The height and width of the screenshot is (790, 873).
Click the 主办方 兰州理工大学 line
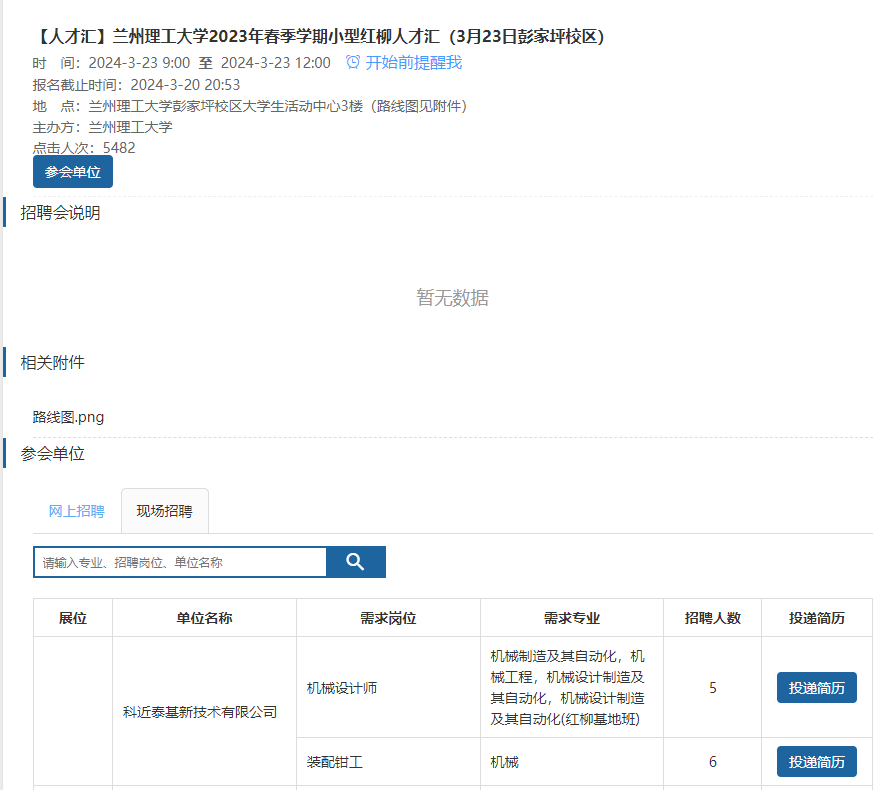(102, 127)
